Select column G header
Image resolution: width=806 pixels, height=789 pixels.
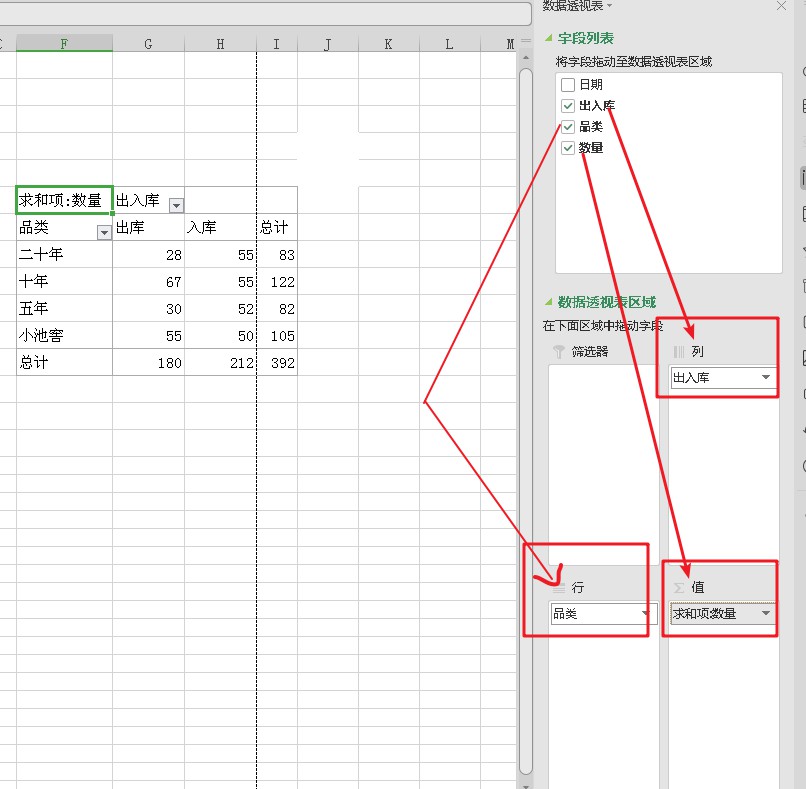[x=148, y=44]
